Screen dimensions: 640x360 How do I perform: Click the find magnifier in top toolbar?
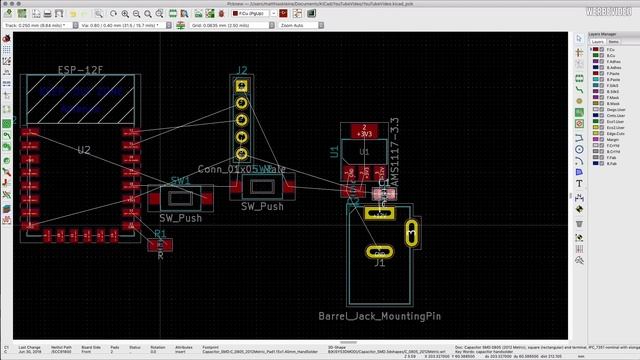click(99, 13)
